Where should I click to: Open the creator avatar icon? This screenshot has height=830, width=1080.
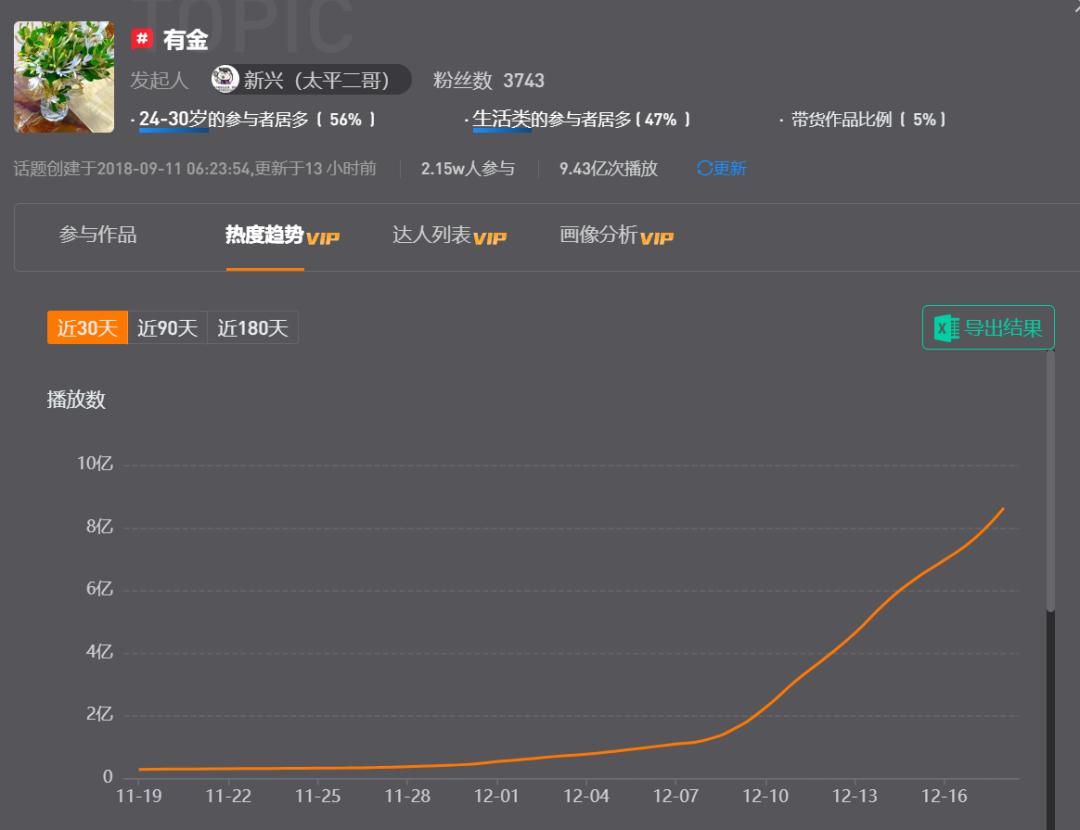tap(225, 79)
